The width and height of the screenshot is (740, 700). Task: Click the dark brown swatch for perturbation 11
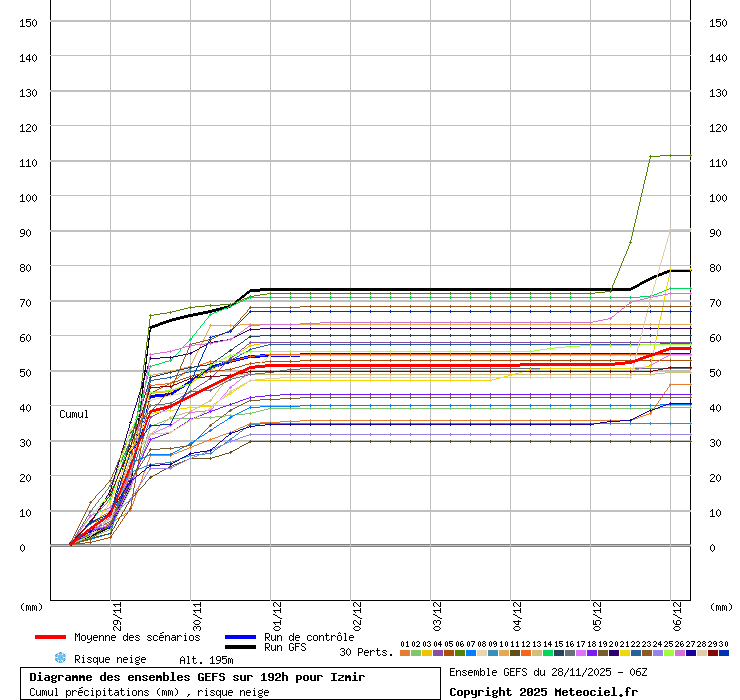click(x=515, y=653)
